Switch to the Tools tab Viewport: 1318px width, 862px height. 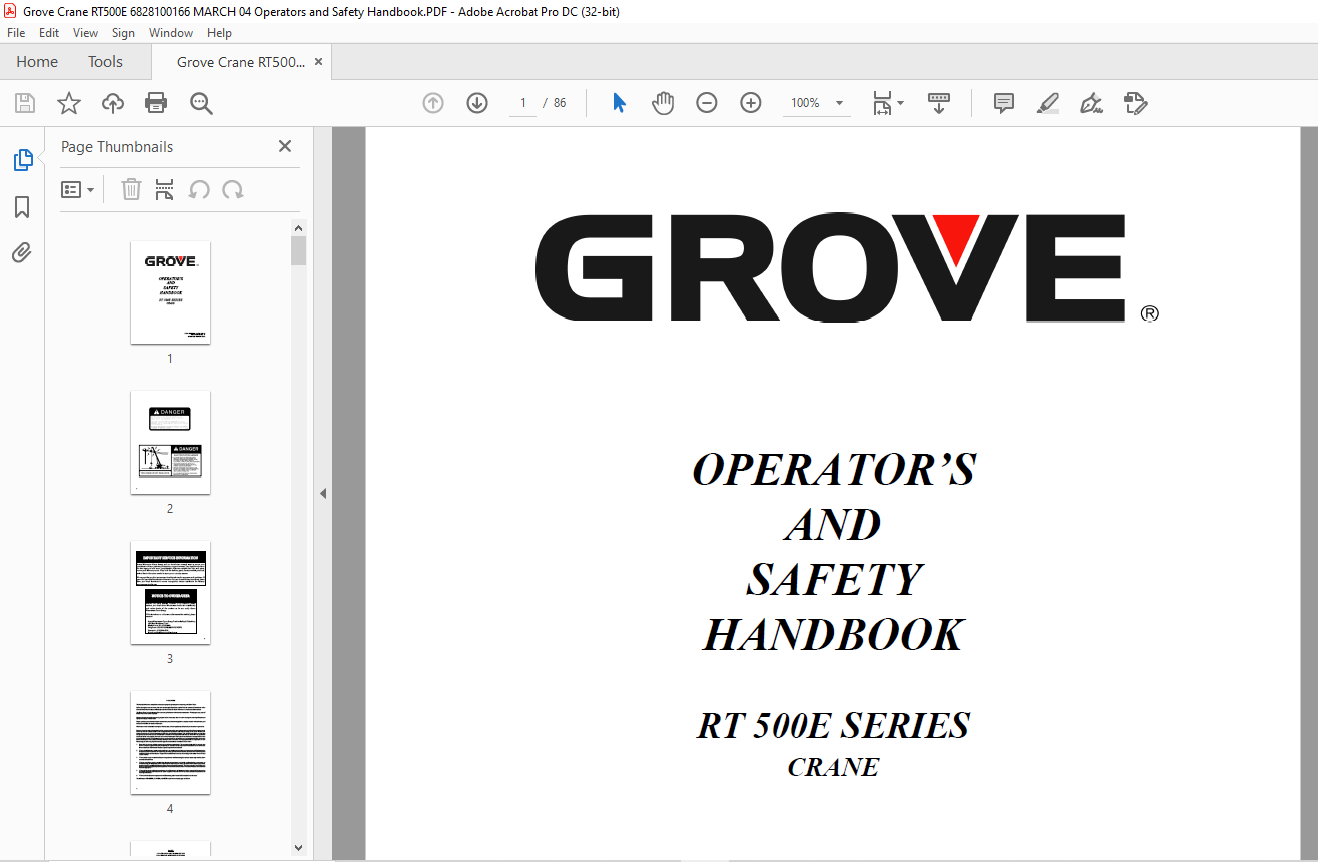pos(105,62)
